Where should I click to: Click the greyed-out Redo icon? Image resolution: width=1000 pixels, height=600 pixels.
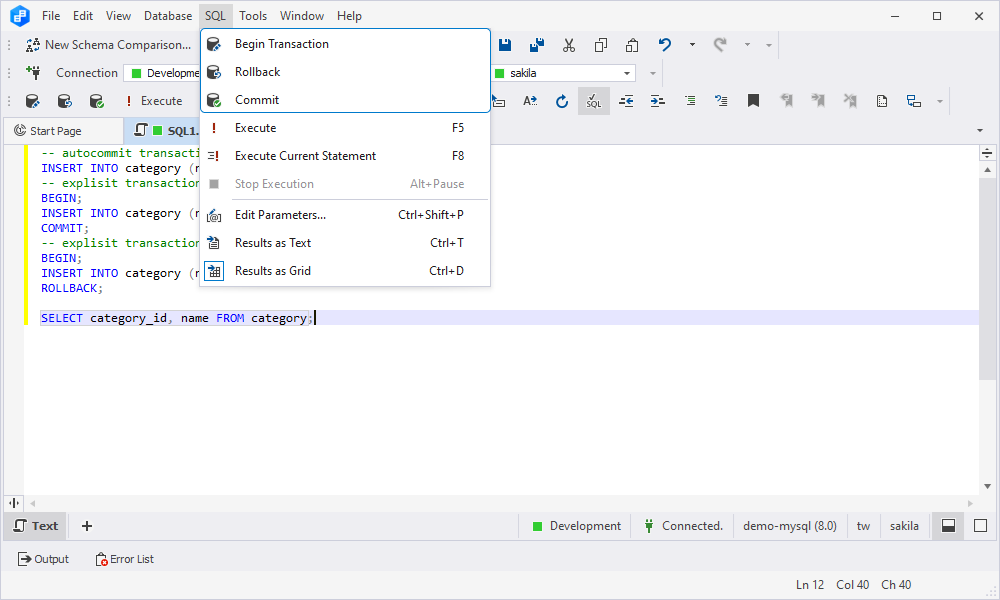[x=720, y=45]
